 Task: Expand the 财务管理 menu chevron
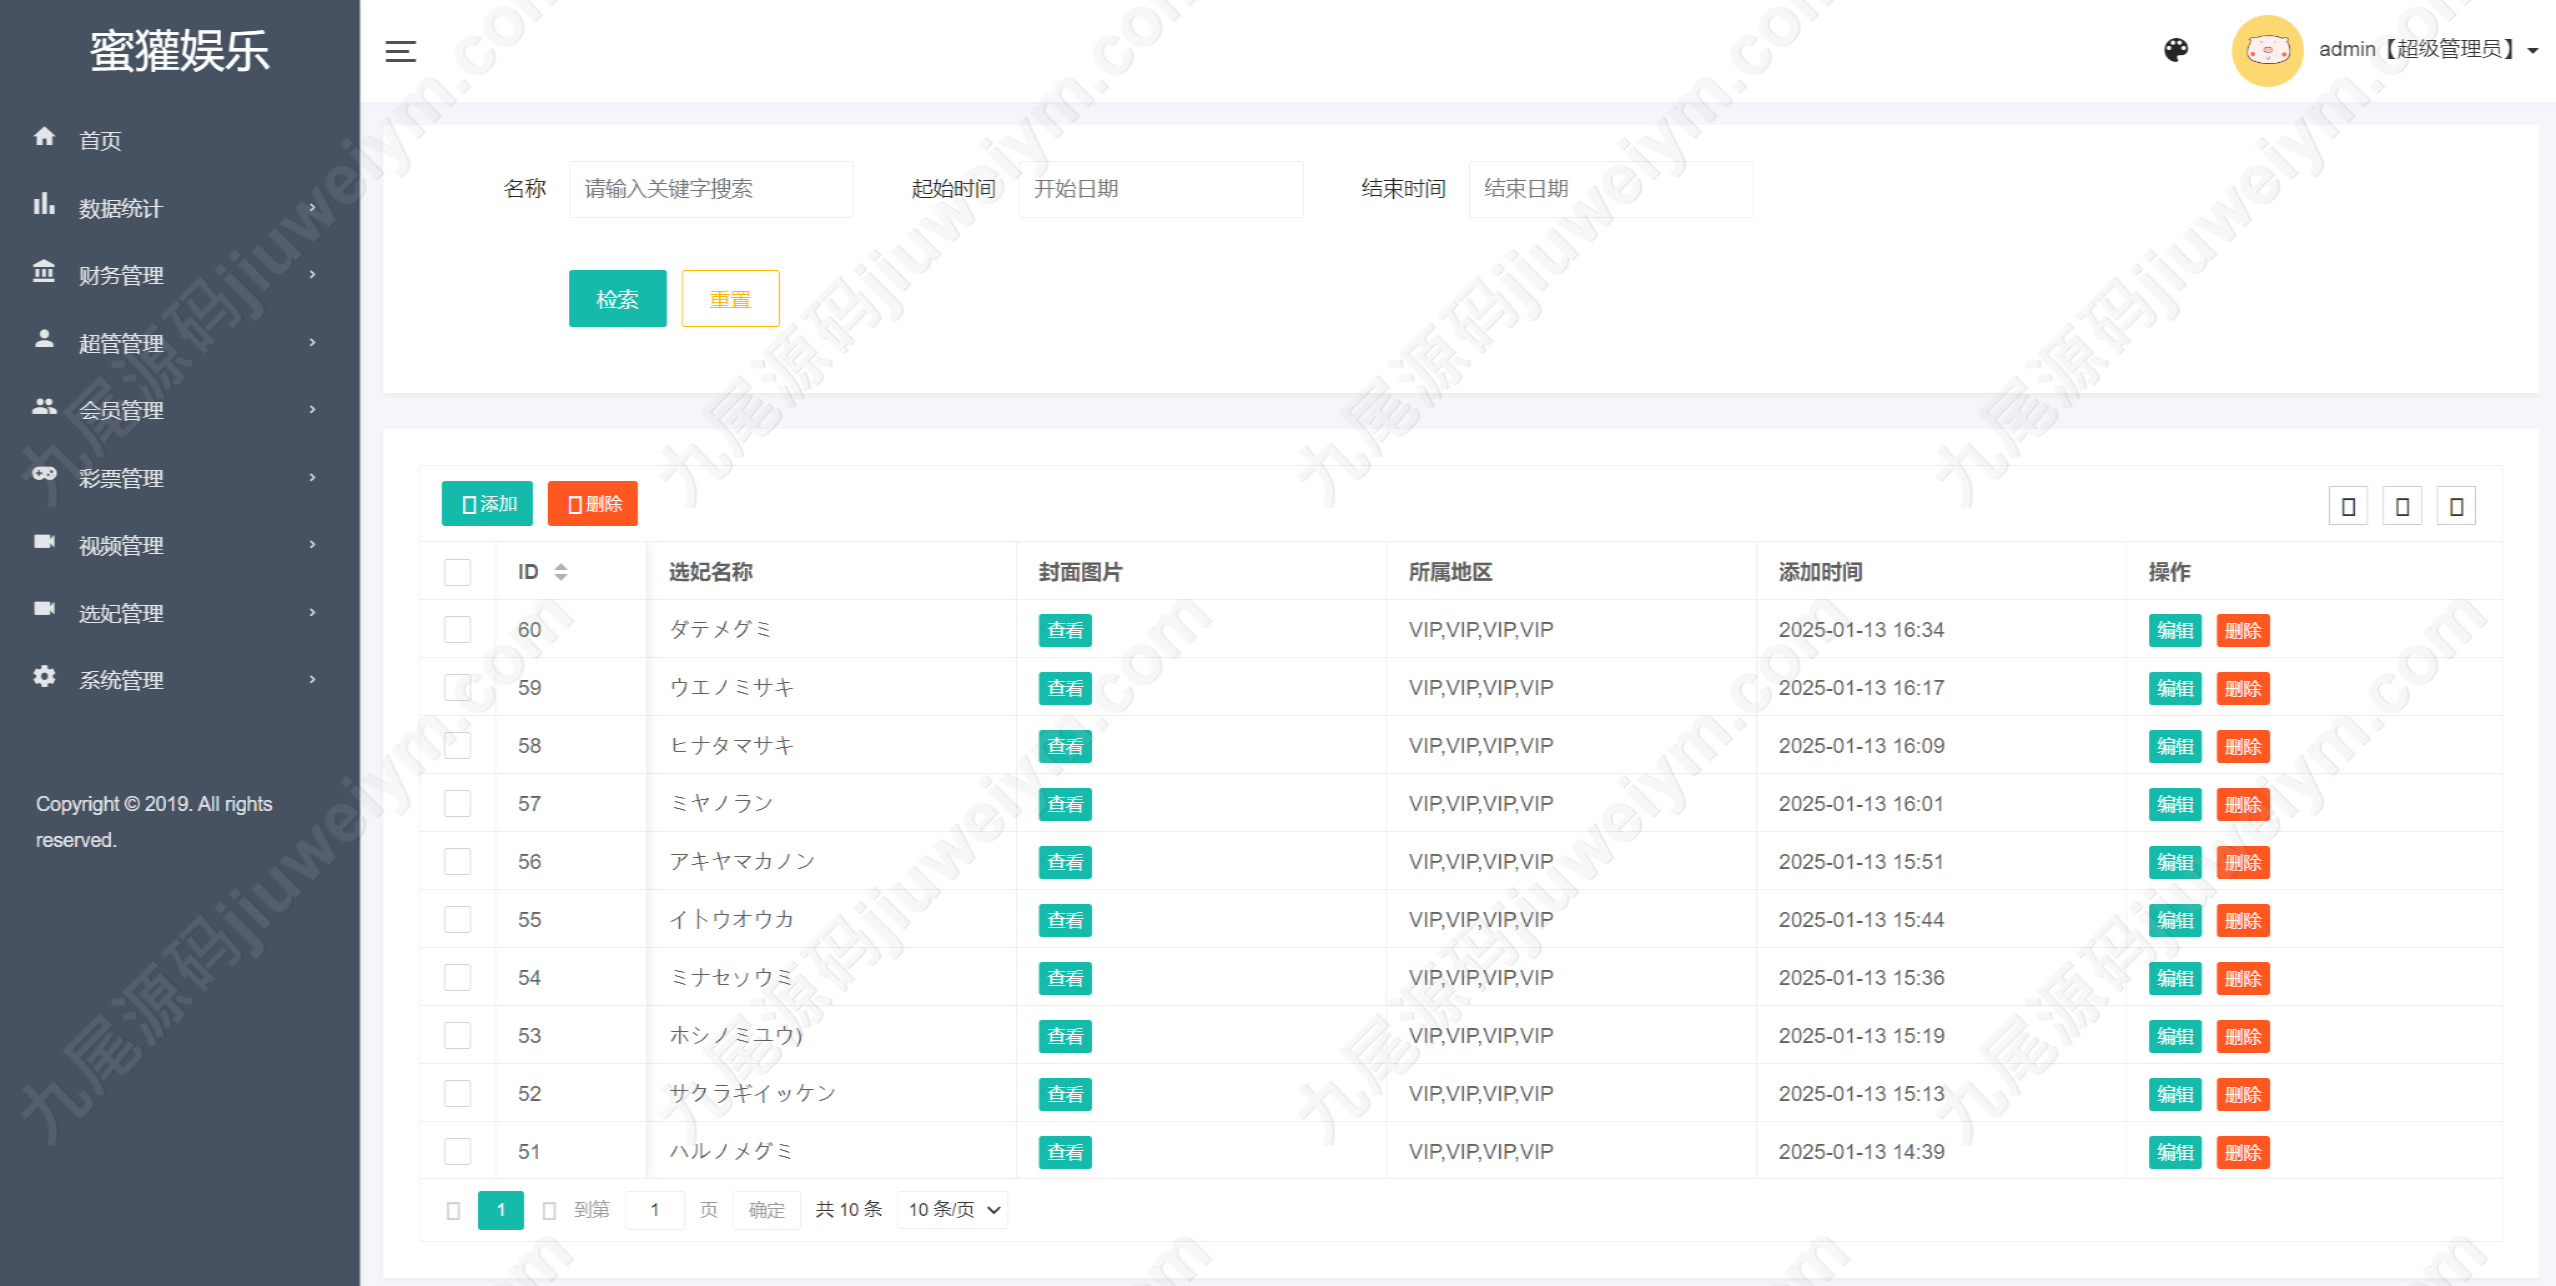pos(313,275)
